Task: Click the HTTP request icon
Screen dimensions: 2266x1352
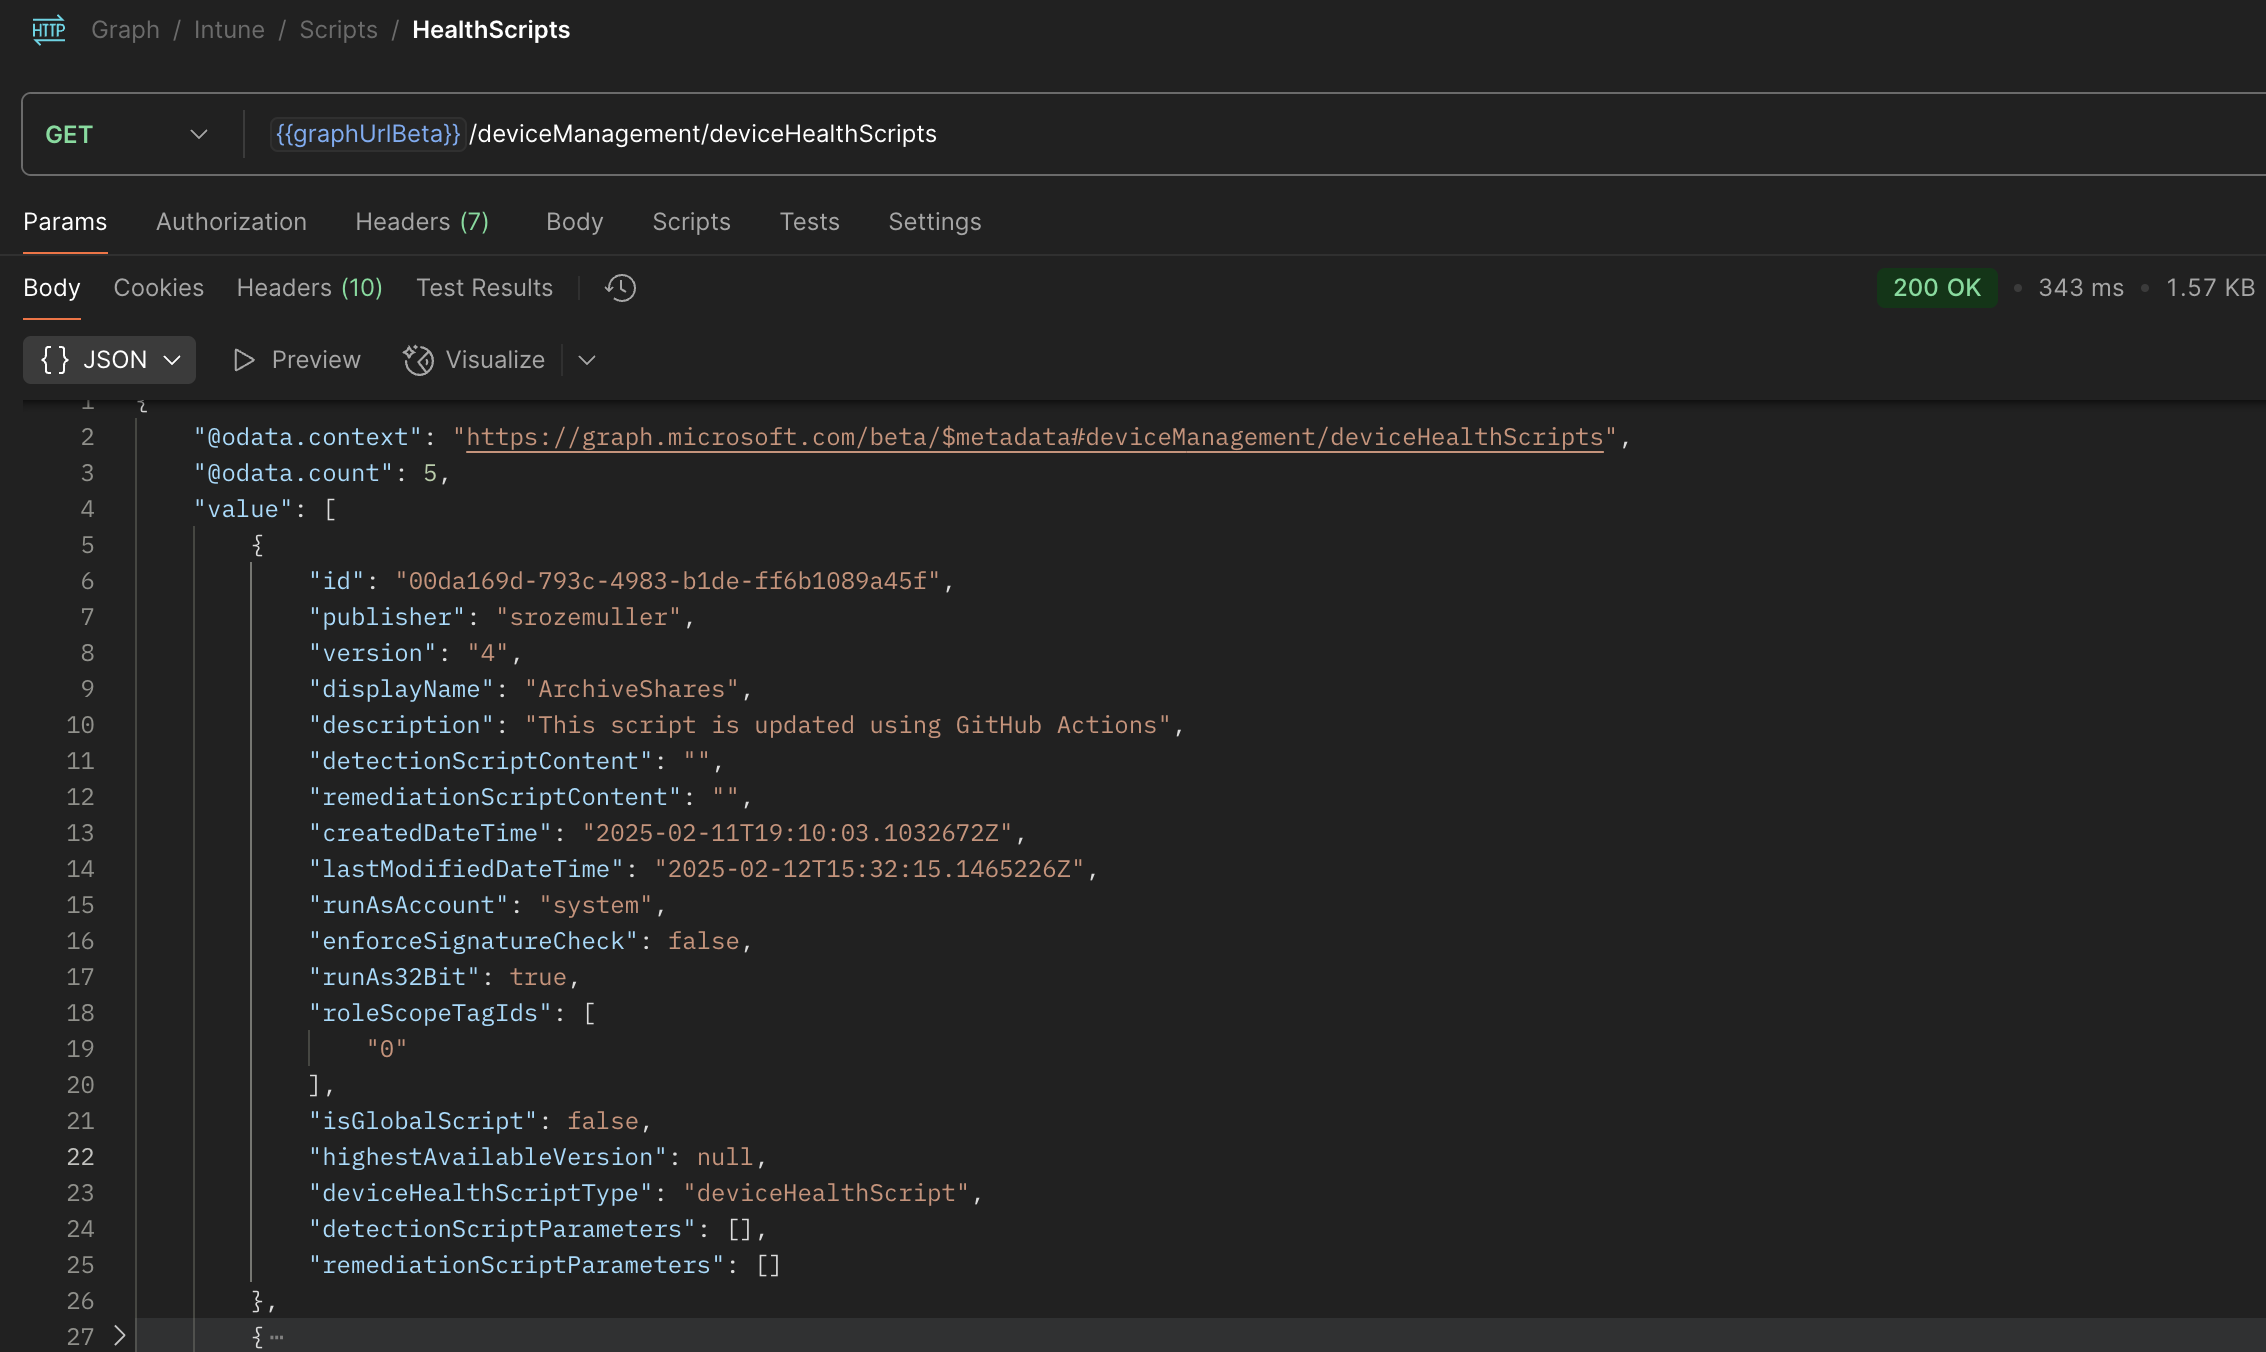Action: point(48,30)
